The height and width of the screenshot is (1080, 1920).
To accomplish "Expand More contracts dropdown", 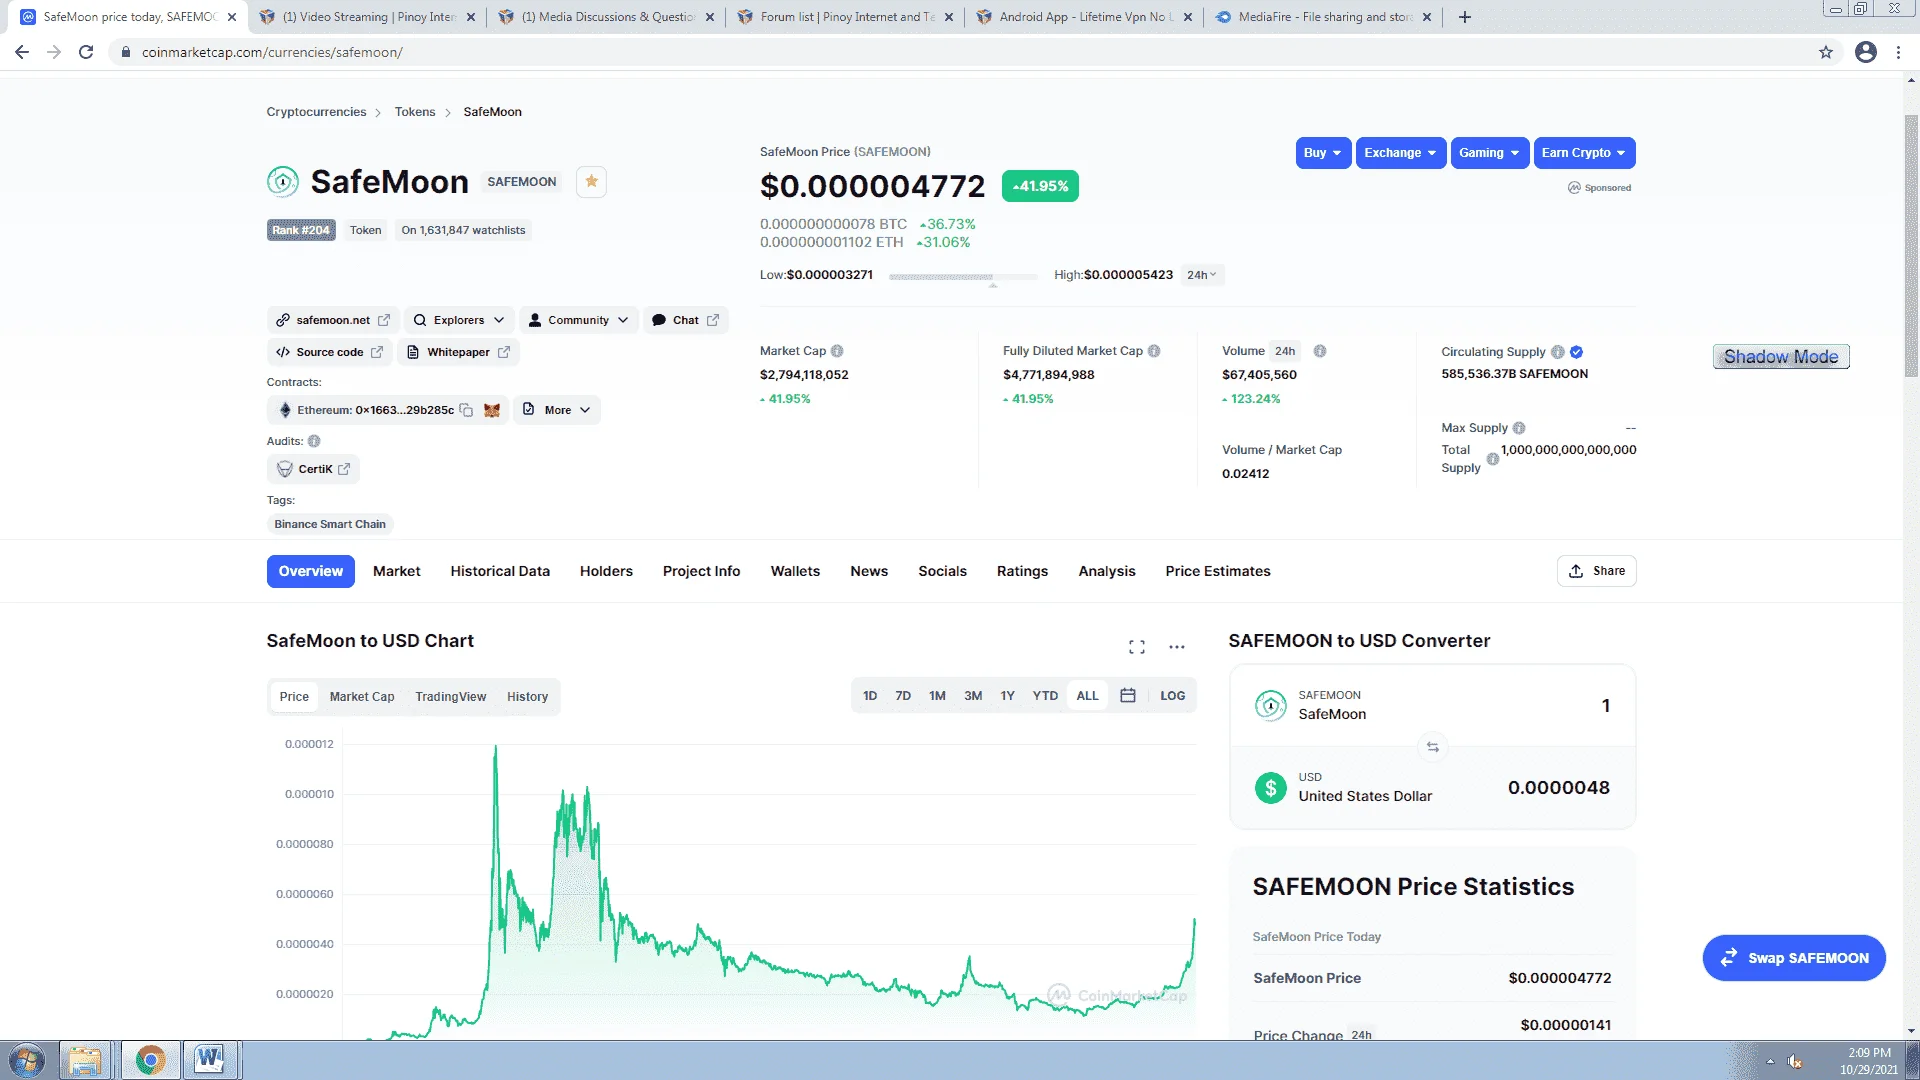I will point(557,410).
